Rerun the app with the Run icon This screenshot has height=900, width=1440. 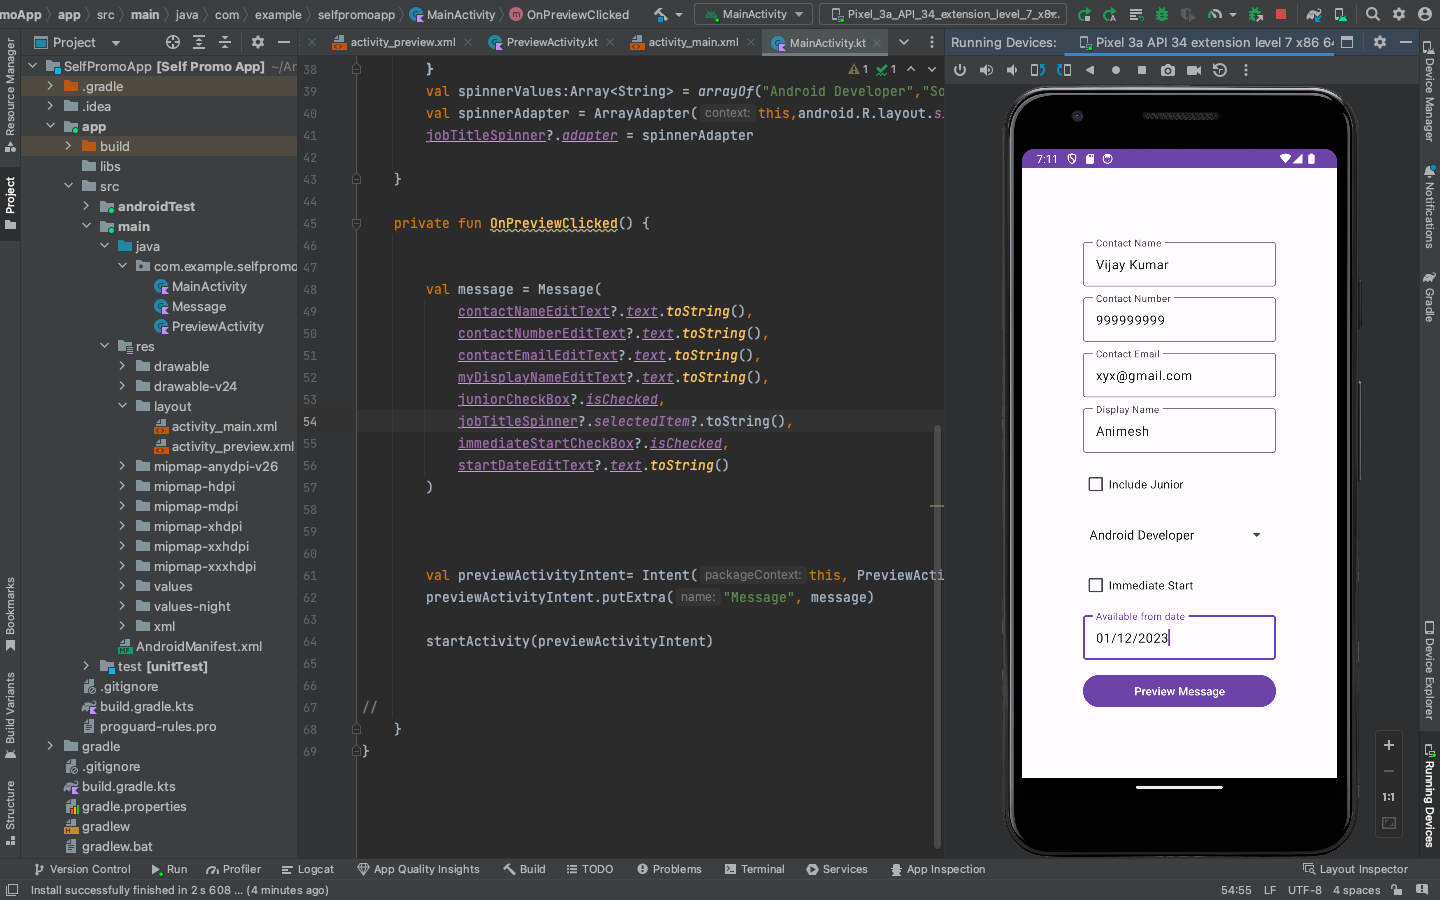1084,14
